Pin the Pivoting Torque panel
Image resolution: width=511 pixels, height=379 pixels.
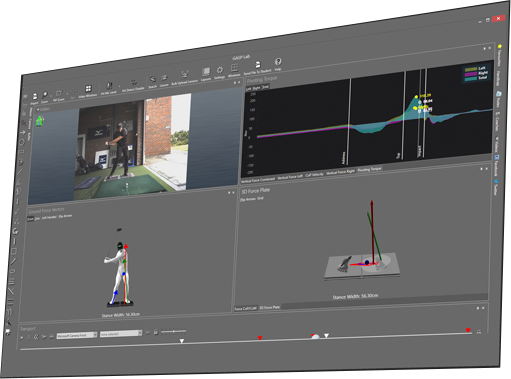pyautogui.click(x=484, y=49)
